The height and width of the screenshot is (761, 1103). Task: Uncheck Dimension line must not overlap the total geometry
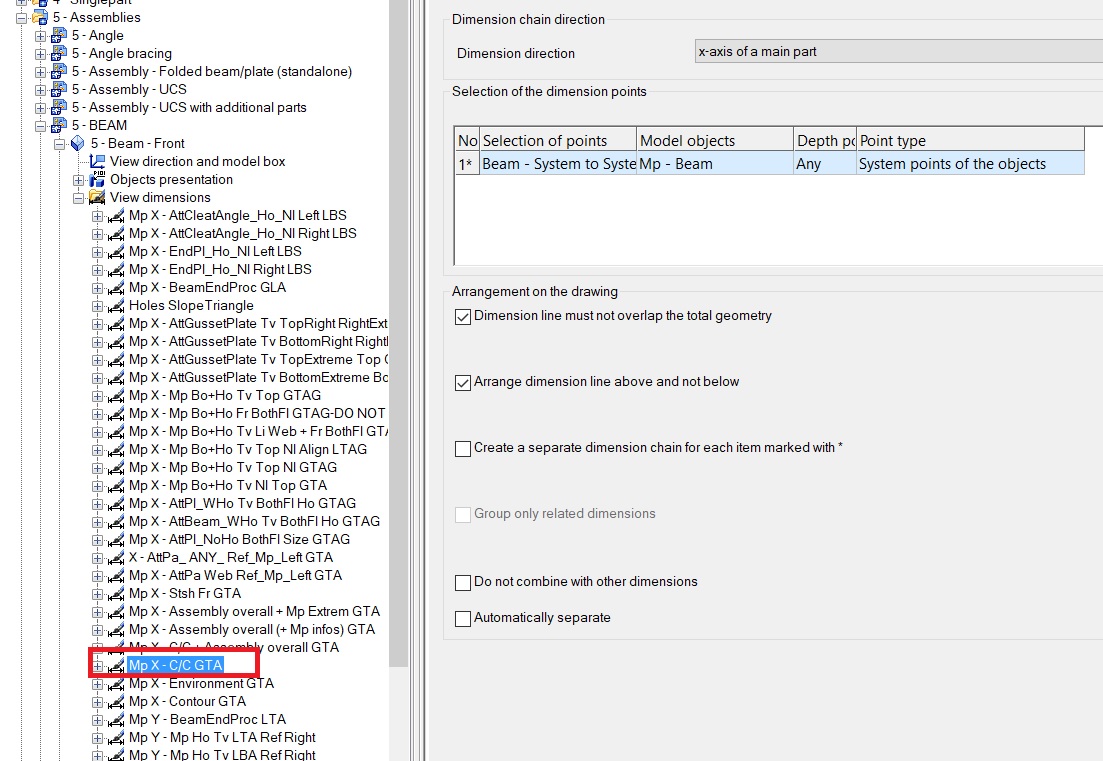pyautogui.click(x=463, y=316)
